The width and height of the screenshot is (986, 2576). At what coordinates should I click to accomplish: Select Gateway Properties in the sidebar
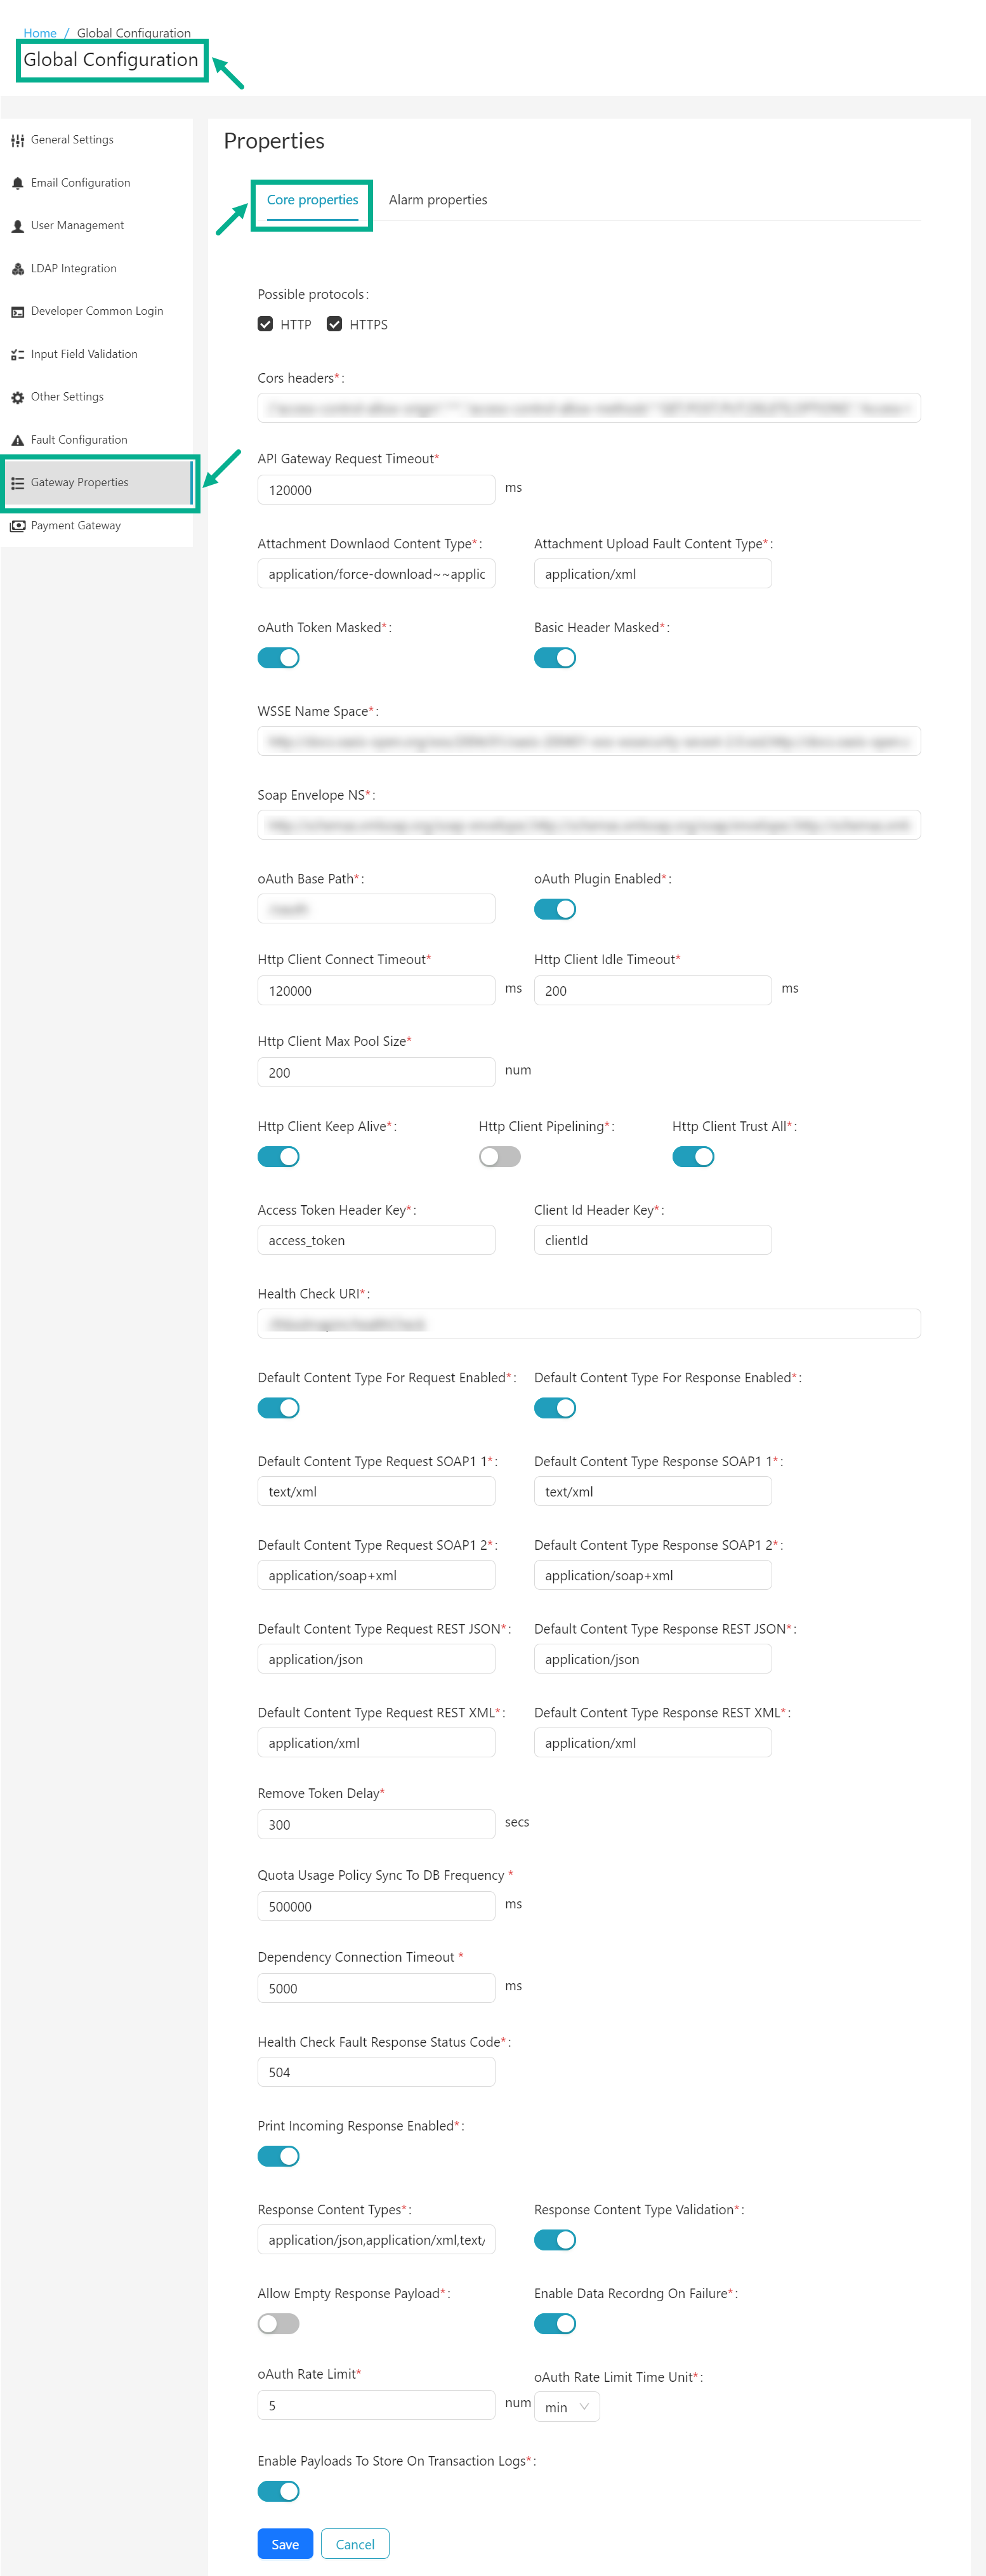pyautogui.click(x=79, y=482)
